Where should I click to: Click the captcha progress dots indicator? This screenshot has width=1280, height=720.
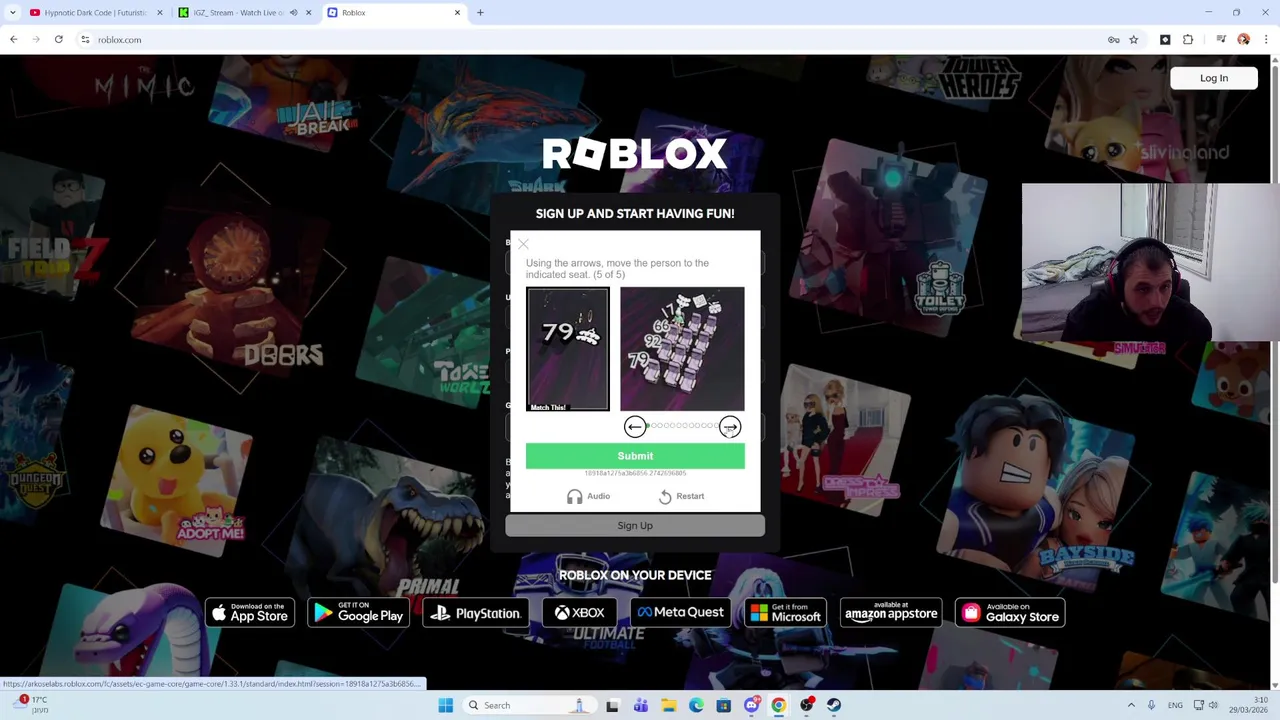[x=682, y=427]
